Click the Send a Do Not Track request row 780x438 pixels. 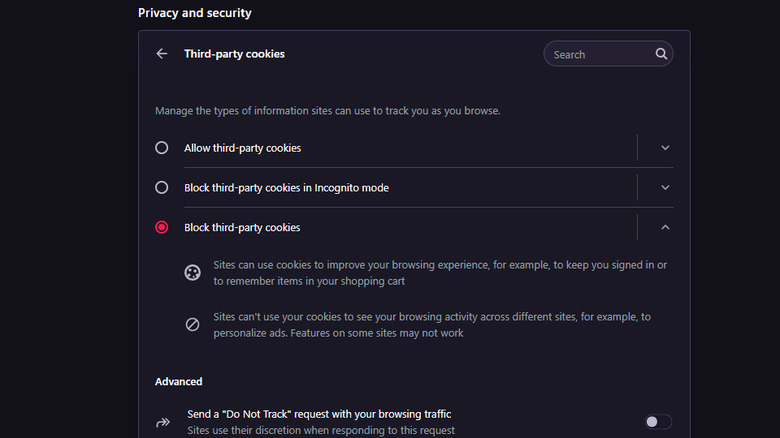click(x=319, y=414)
